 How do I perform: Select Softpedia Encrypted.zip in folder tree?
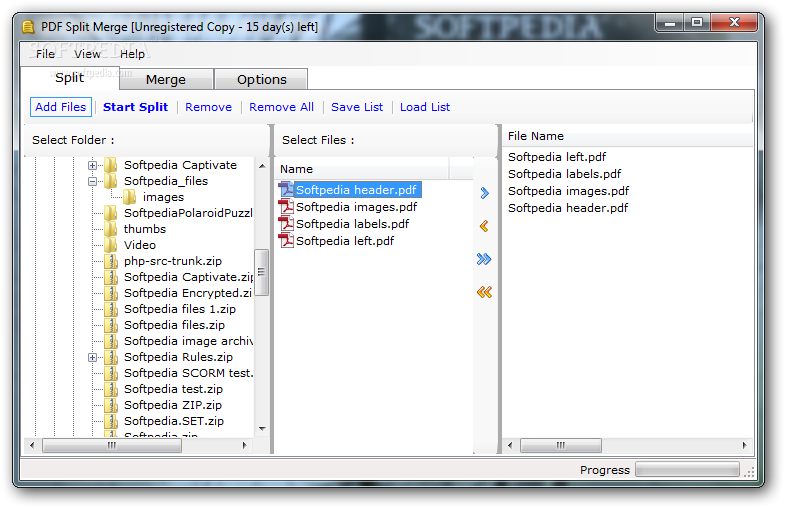pos(188,292)
